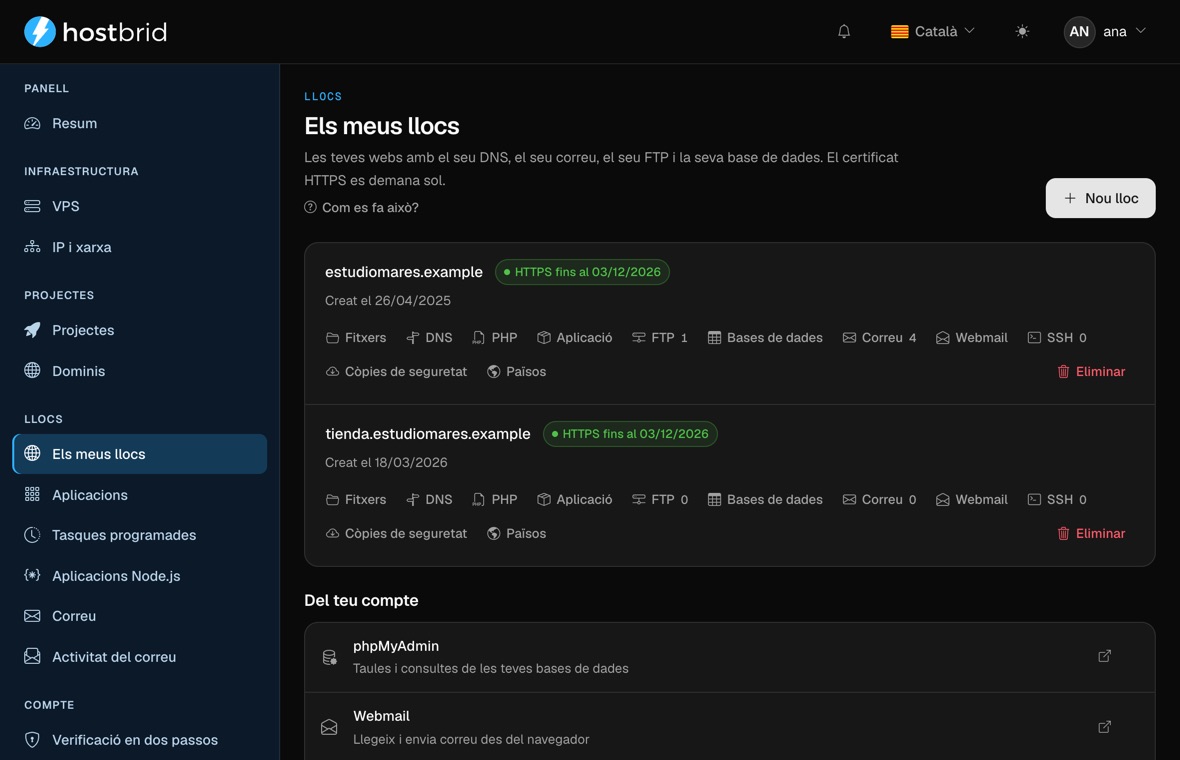Open the notifications bell
1180x760 pixels.
click(x=844, y=32)
